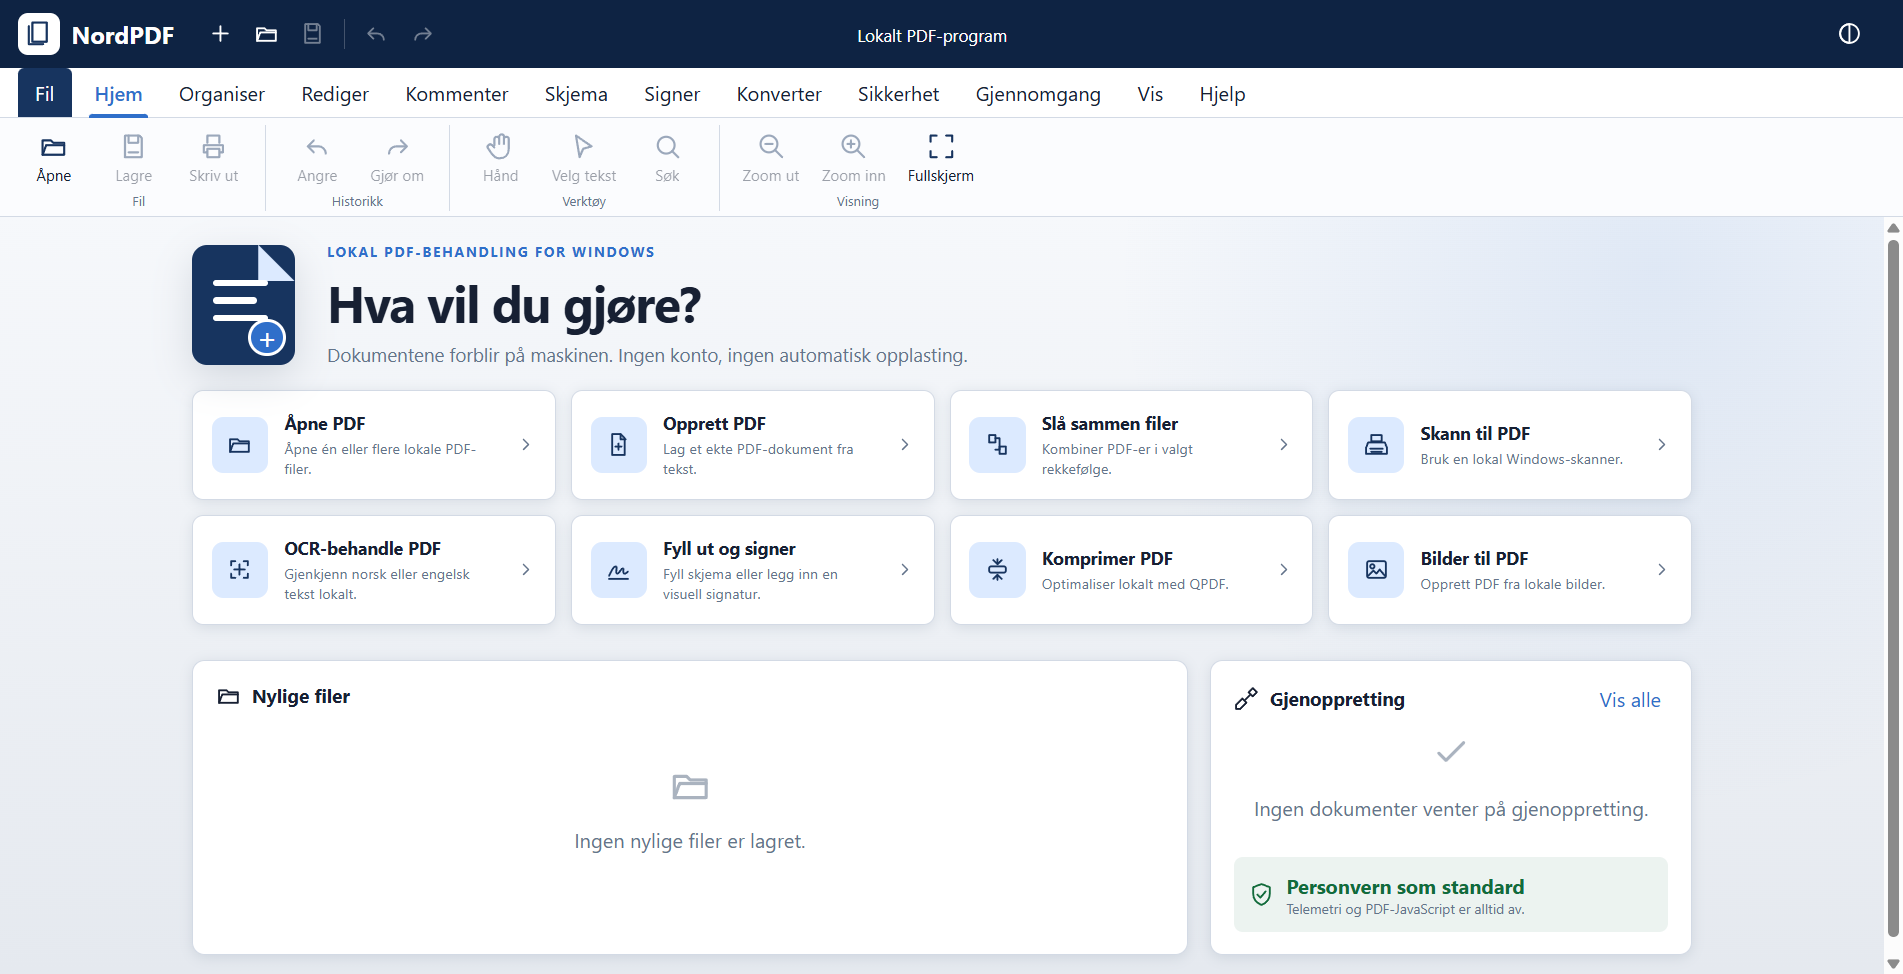This screenshot has height=974, width=1903.
Task: Click chevron on the Opprett PDF card
Action: click(x=905, y=444)
